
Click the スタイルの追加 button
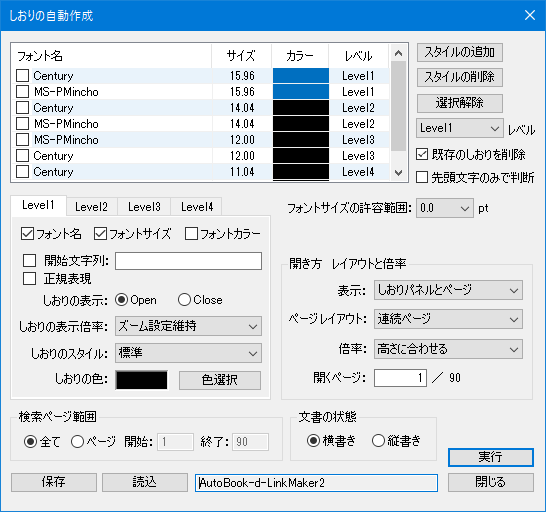(x=460, y=52)
